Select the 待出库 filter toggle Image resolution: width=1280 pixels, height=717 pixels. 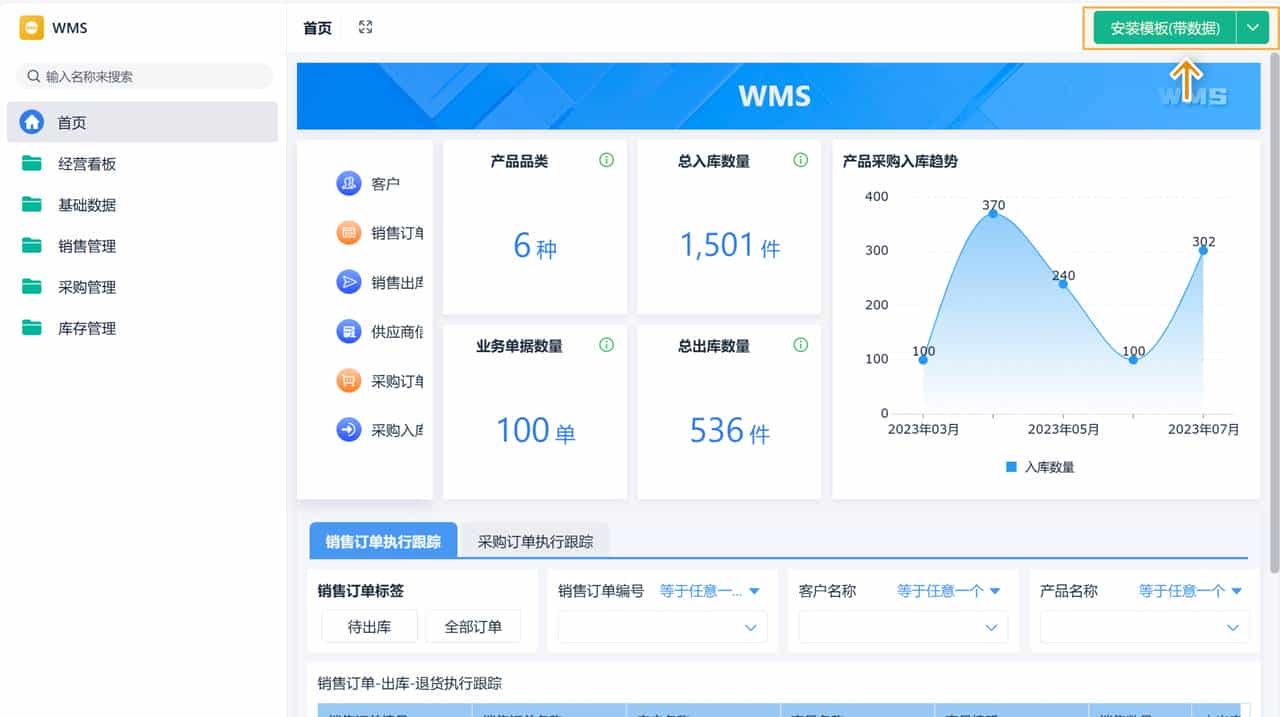(368, 626)
